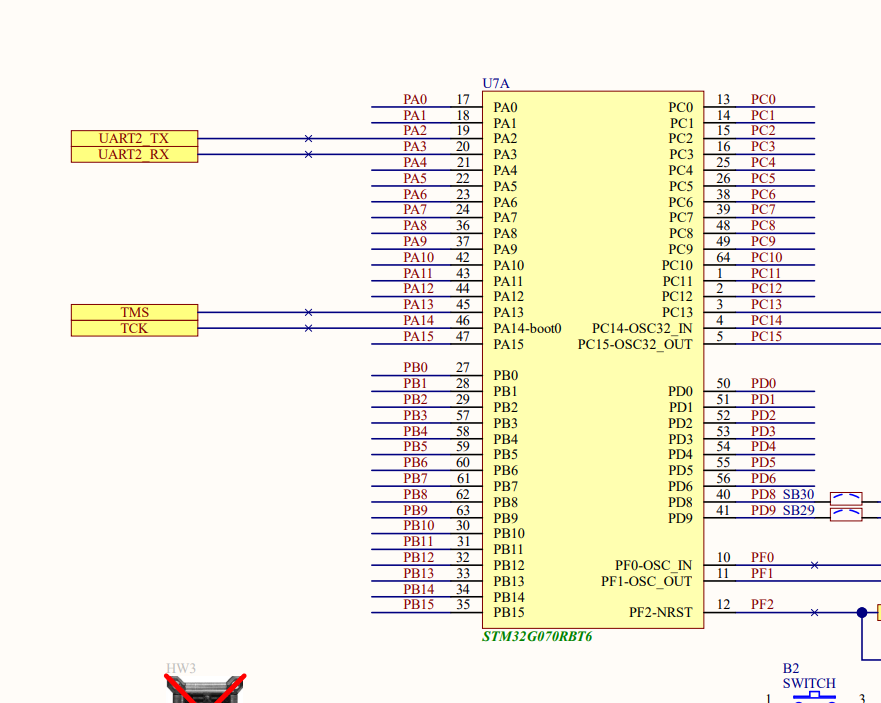The height and width of the screenshot is (703, 881).
Task: Click the SB29 designator text
Action: click(798, 510)
